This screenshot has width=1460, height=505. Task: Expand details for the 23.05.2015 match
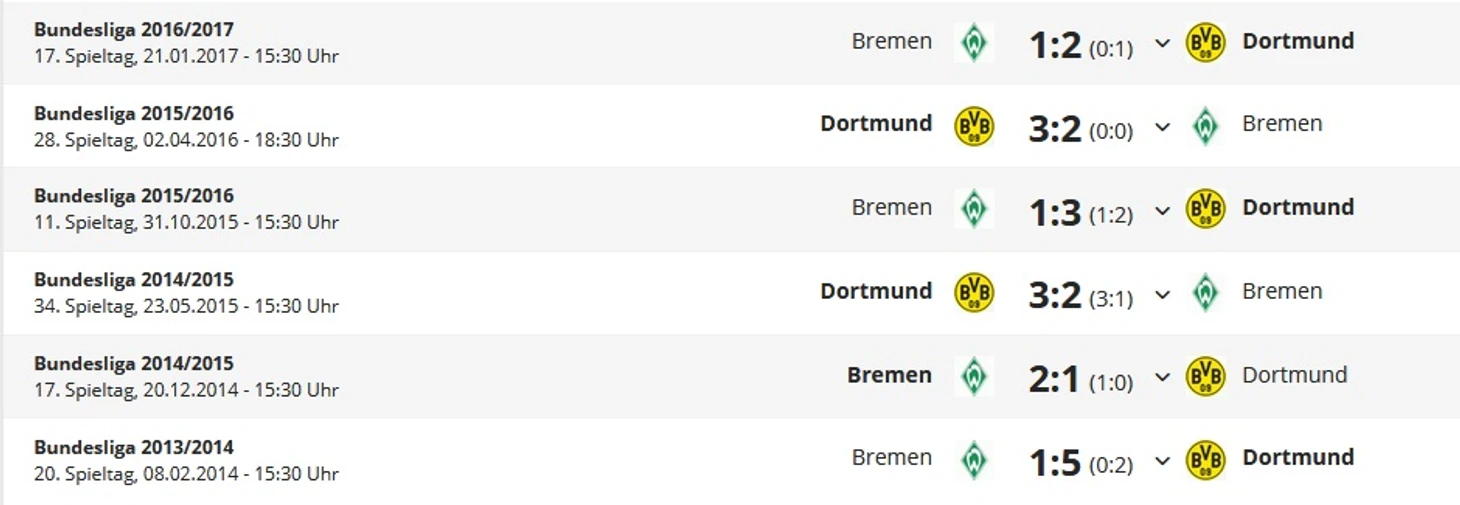click(1162, 295)
